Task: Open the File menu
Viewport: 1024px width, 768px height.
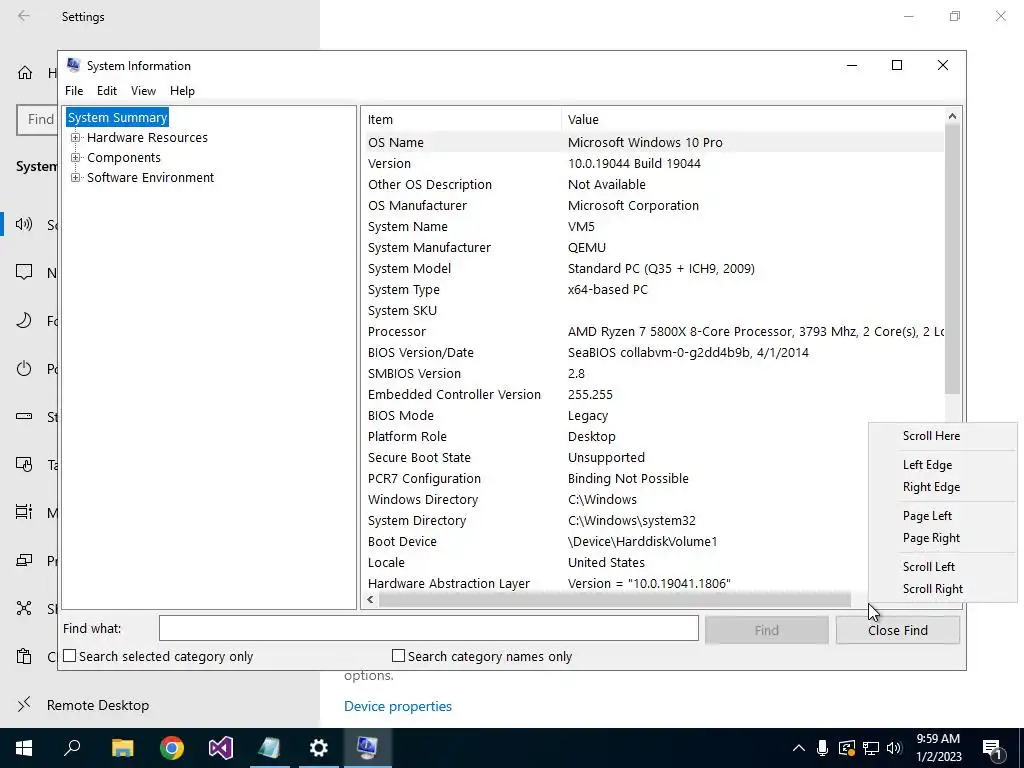Action: coord(74,91)
